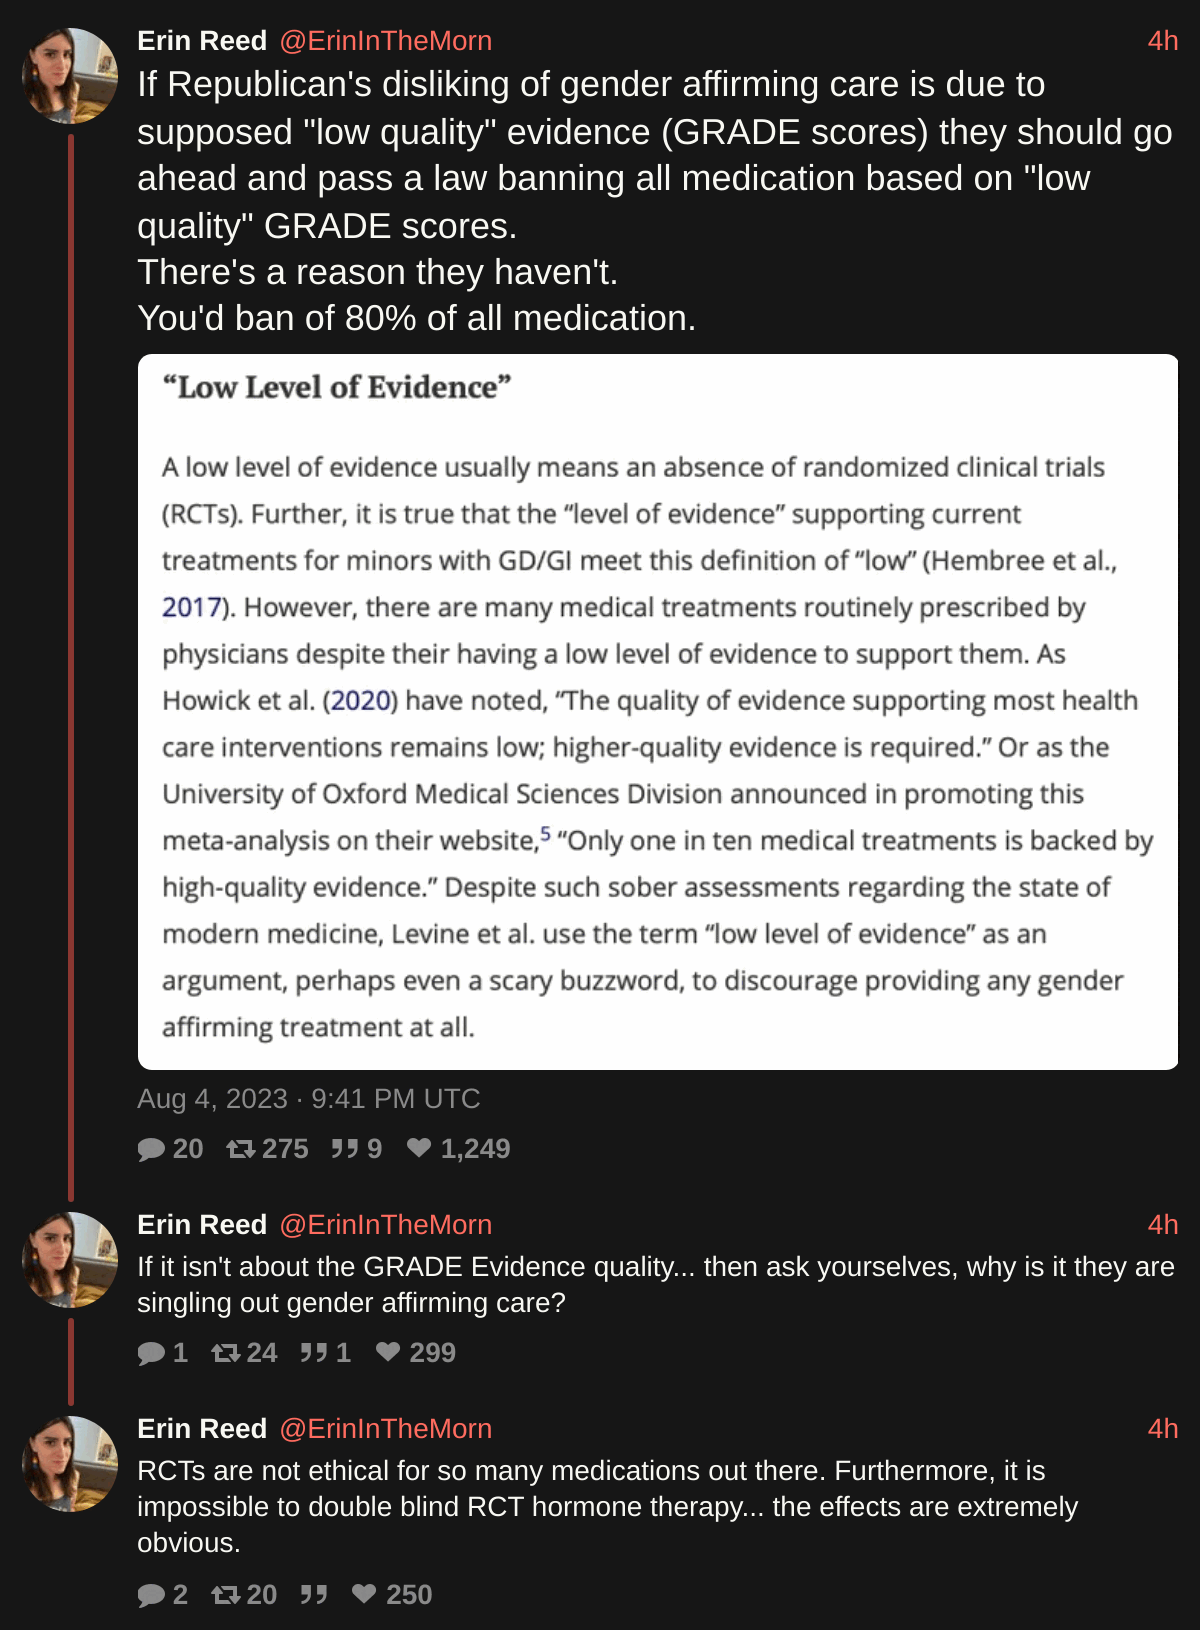Click the footnote 5 superscript link
The height and width of the screenshot is (1630, 1200).
pyautogui.click(x=546, y=834)
